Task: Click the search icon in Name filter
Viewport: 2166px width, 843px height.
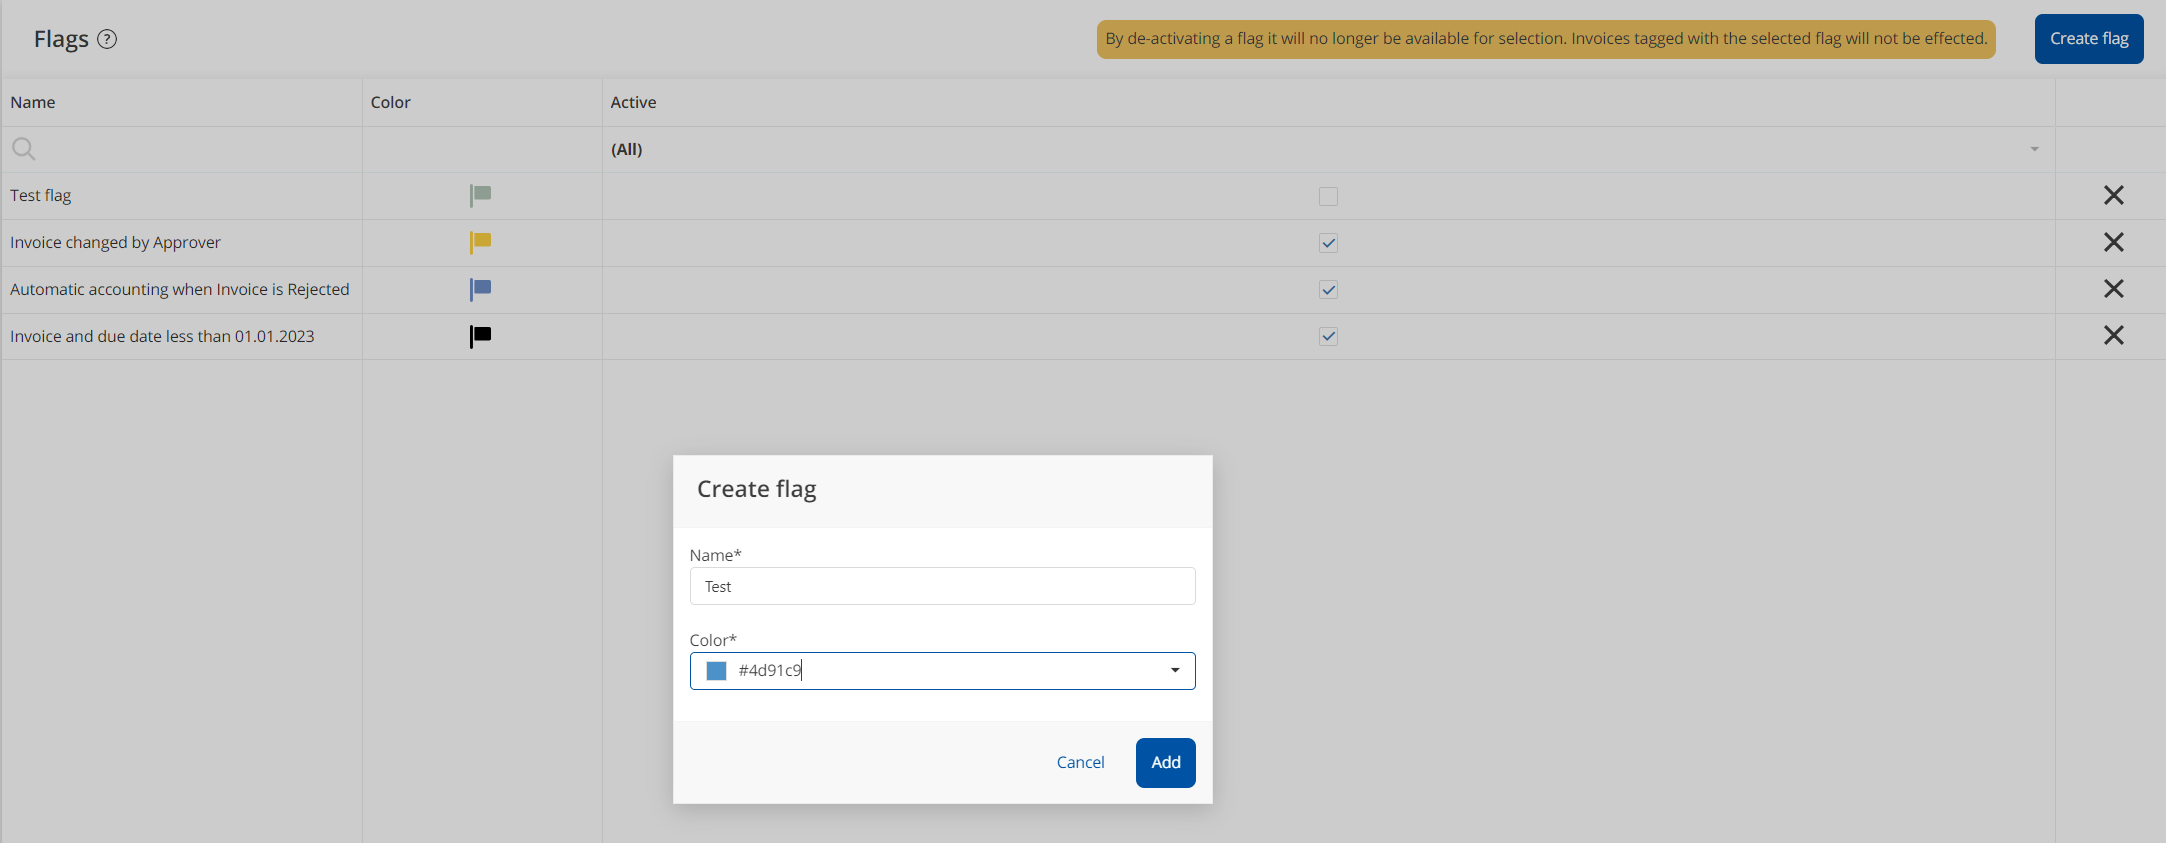Action: point(23,149)
